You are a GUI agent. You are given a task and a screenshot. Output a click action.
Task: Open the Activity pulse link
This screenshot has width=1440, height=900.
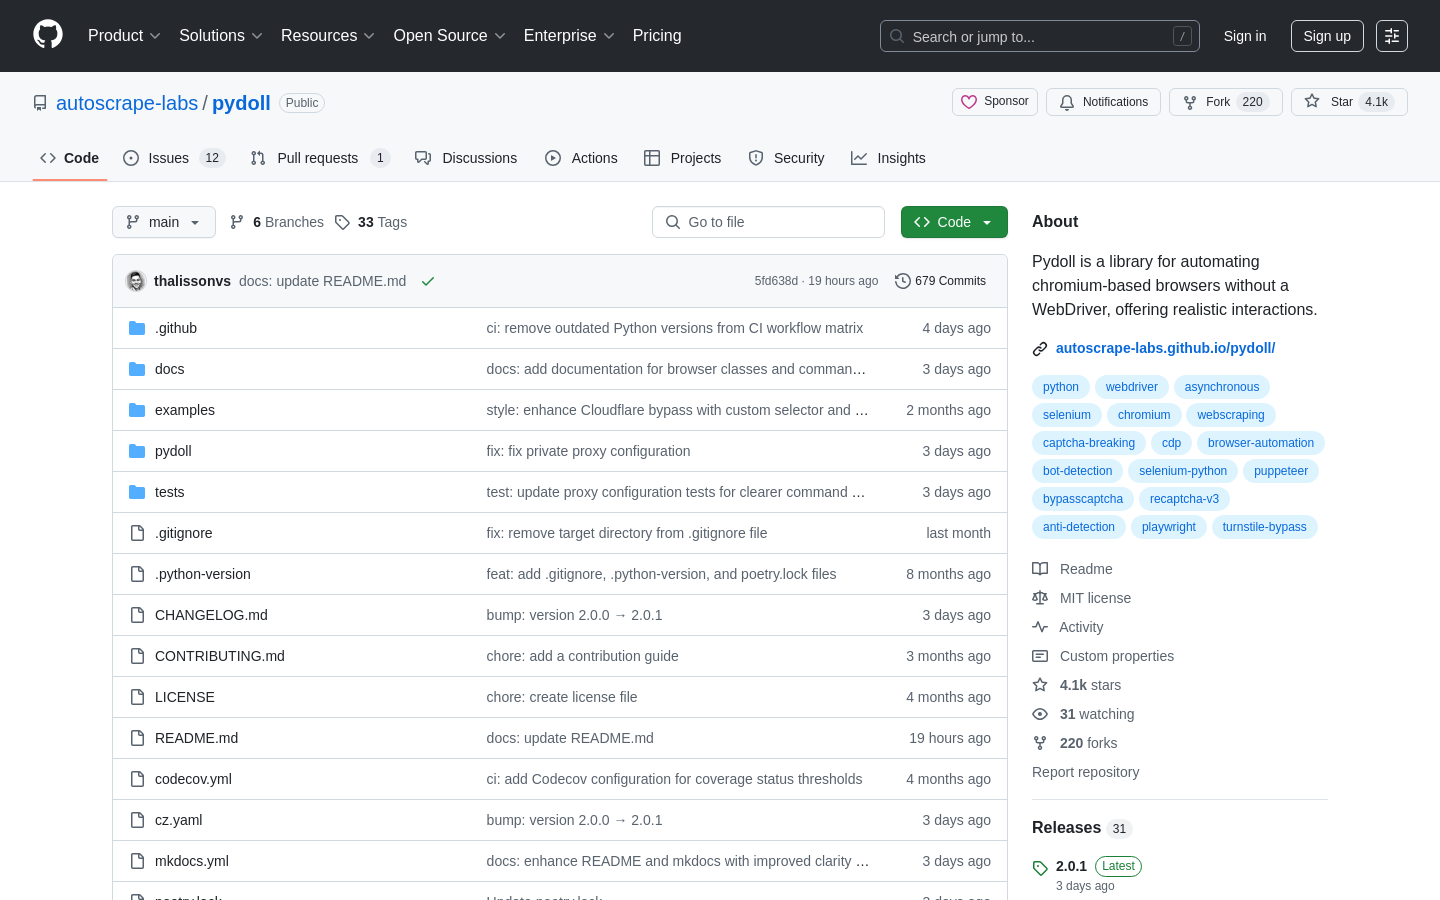(1068, 627)
